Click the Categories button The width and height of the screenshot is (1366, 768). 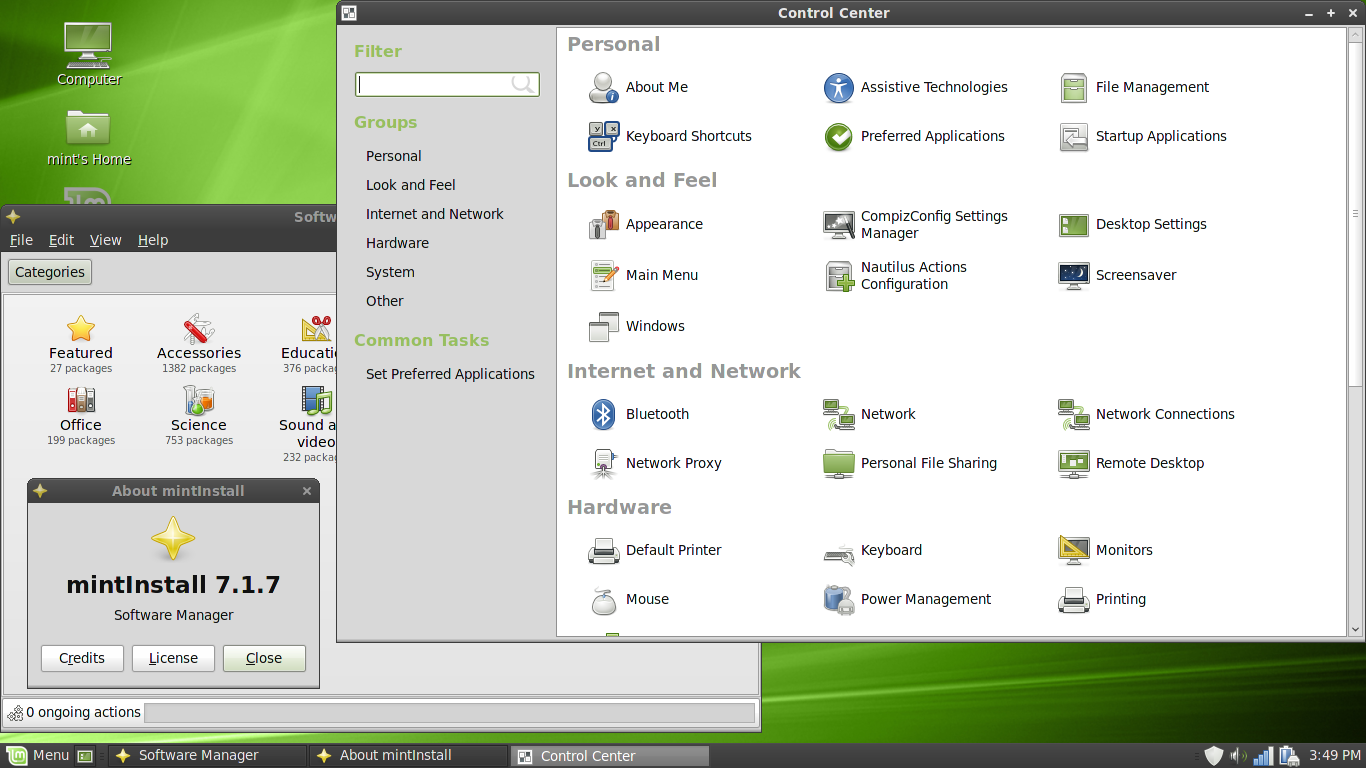point(50,272)
